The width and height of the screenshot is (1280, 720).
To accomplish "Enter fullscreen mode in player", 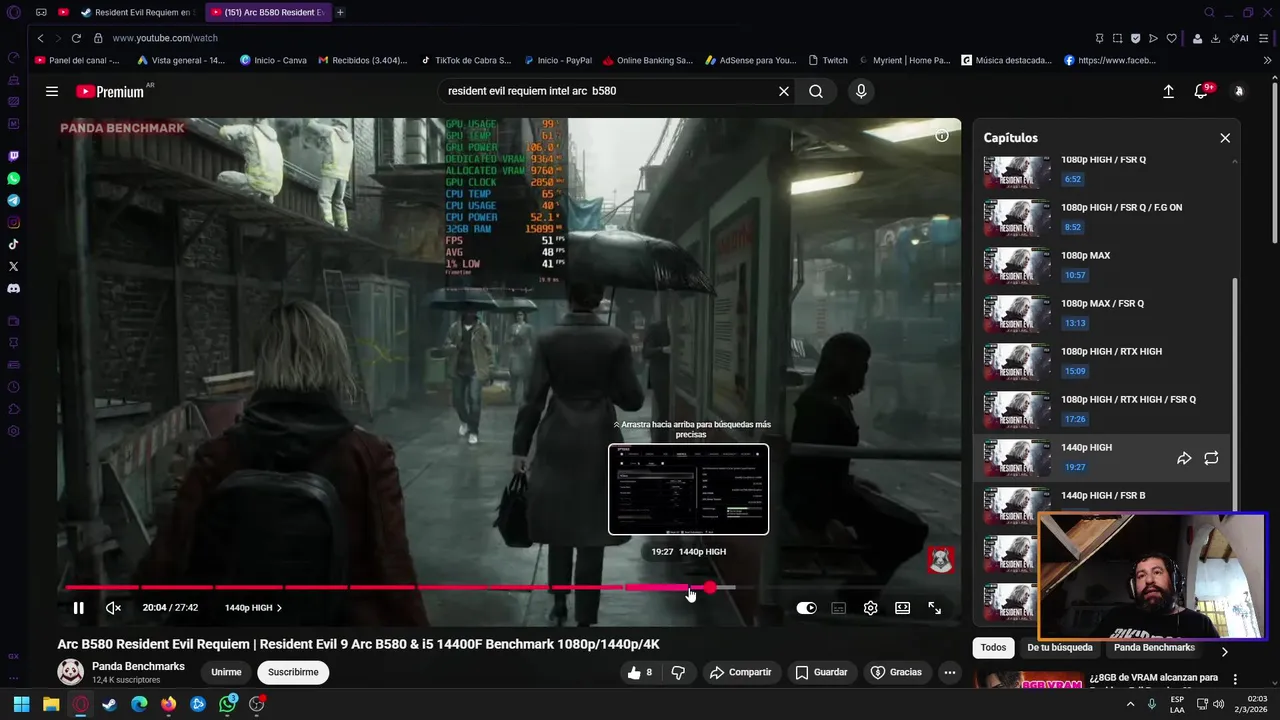I will coord(934,608).
